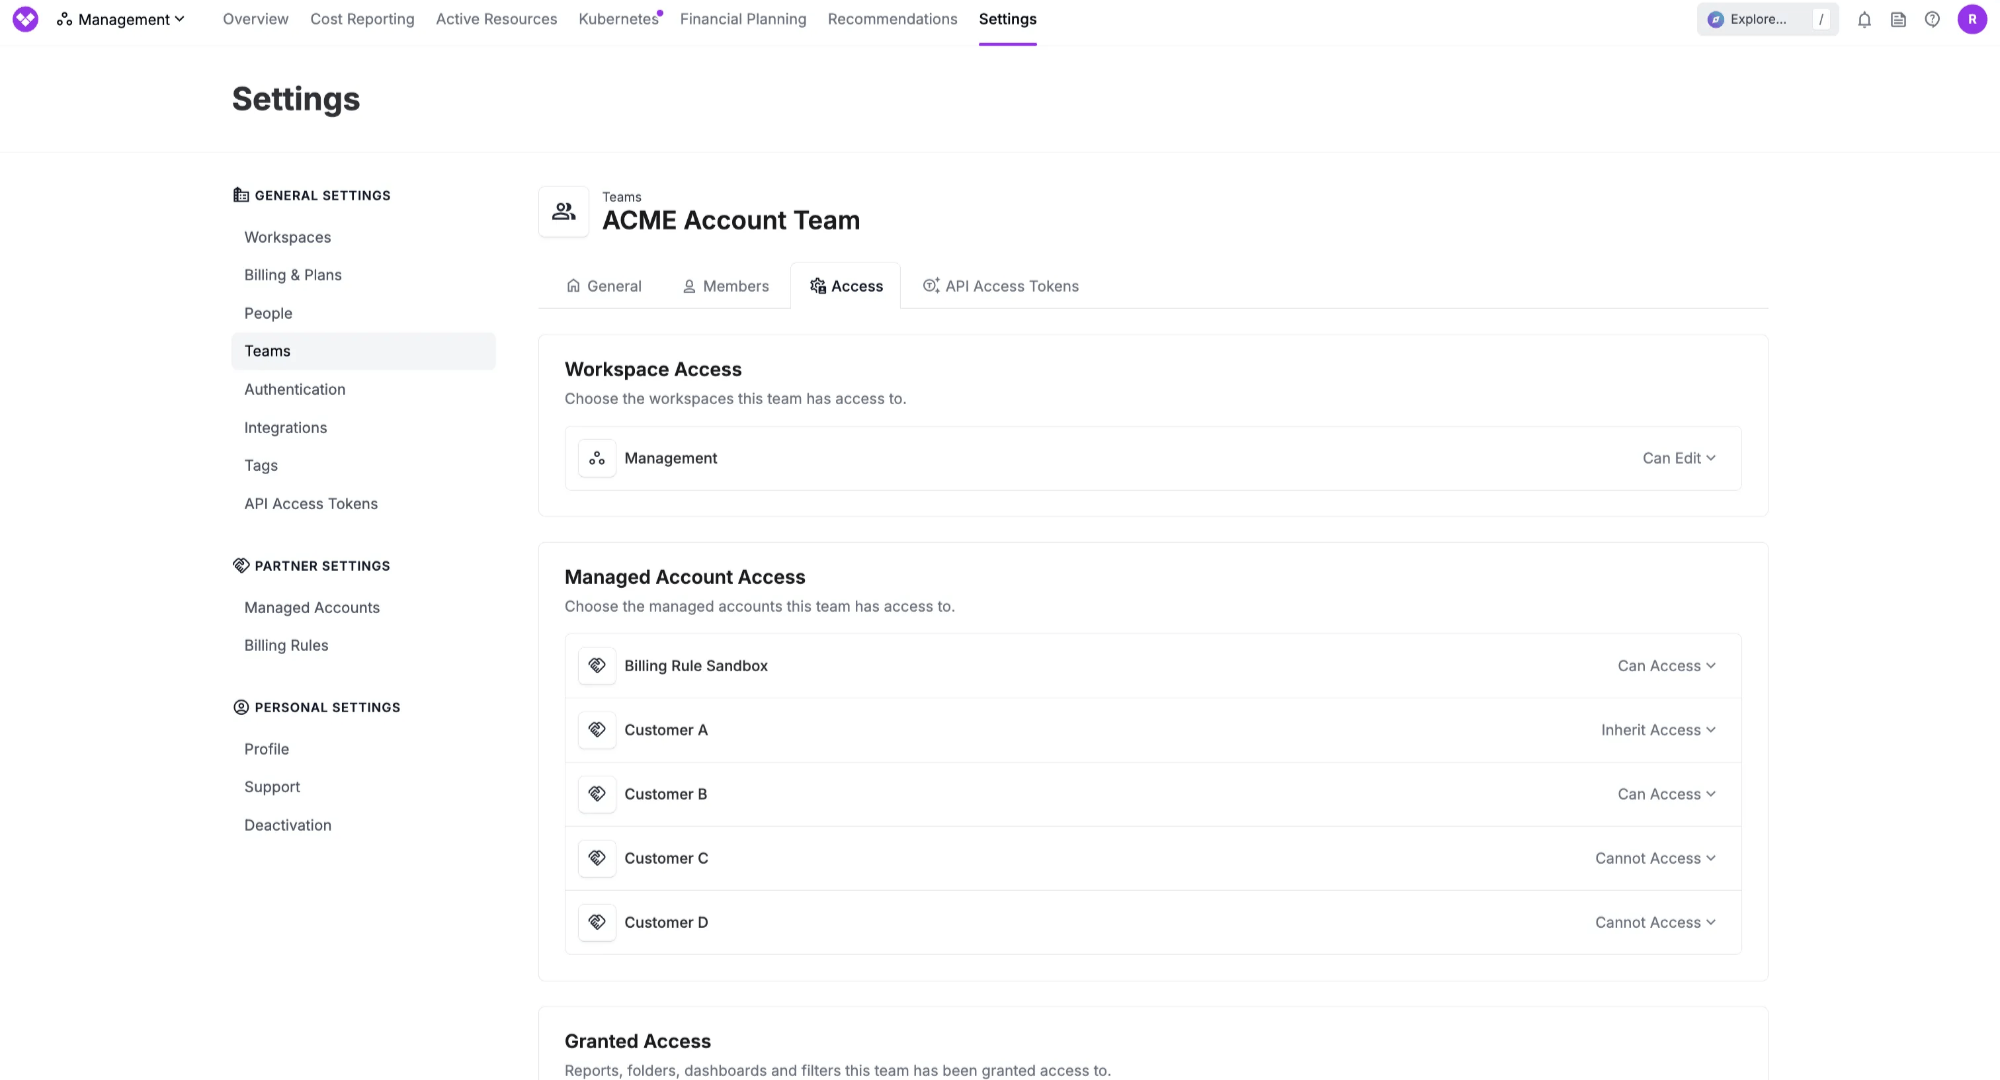Image resolution: width=2000 pixels, height=1080 pixels.
Task: Open the Management workspace switcher dropdown
Action: pyautogui.click(x=121, y=19)
